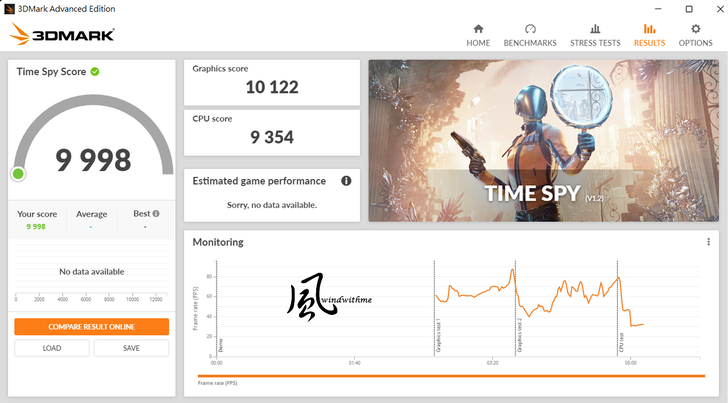Screen dimensions: 728x403
Task: Click the Demo marker on chart
Action: point(221,345)
